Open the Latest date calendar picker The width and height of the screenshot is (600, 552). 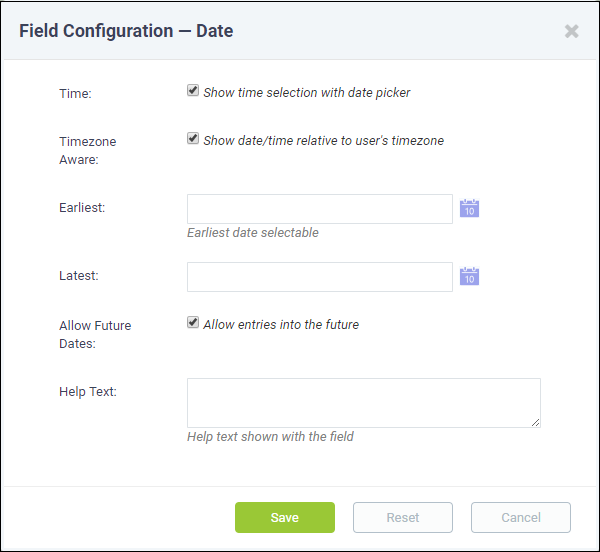click(x=469, y=276)
